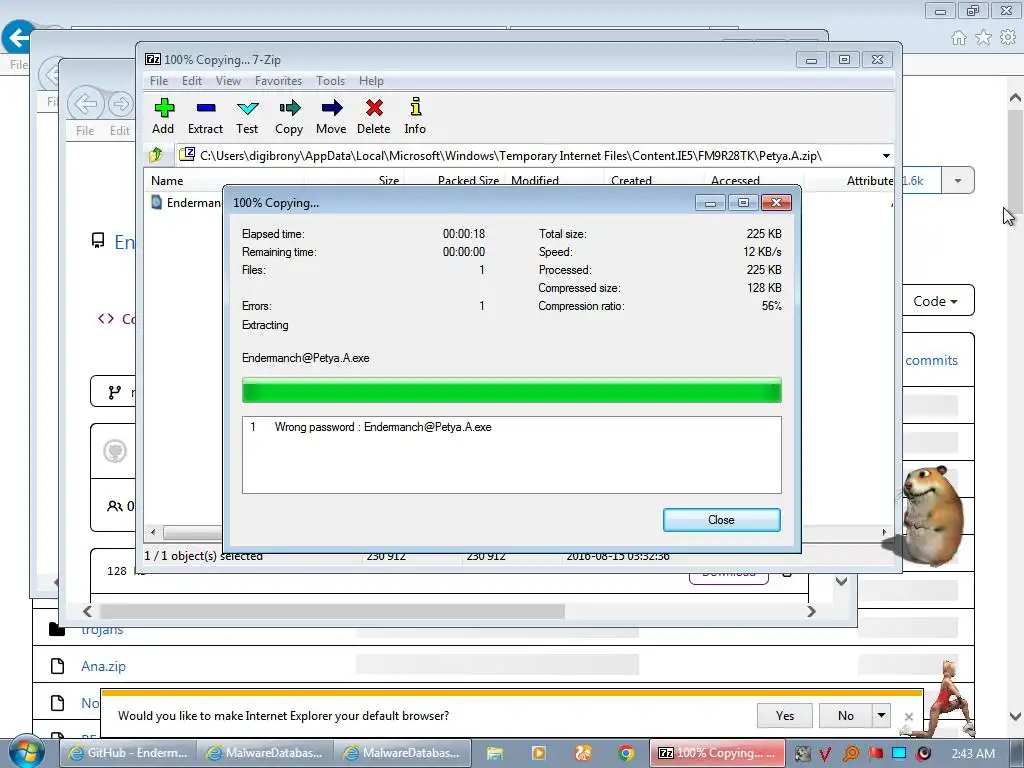This screenshot has width=1024, height=768.
Task: Click the red flag tray icon
Action: (875, 754)
